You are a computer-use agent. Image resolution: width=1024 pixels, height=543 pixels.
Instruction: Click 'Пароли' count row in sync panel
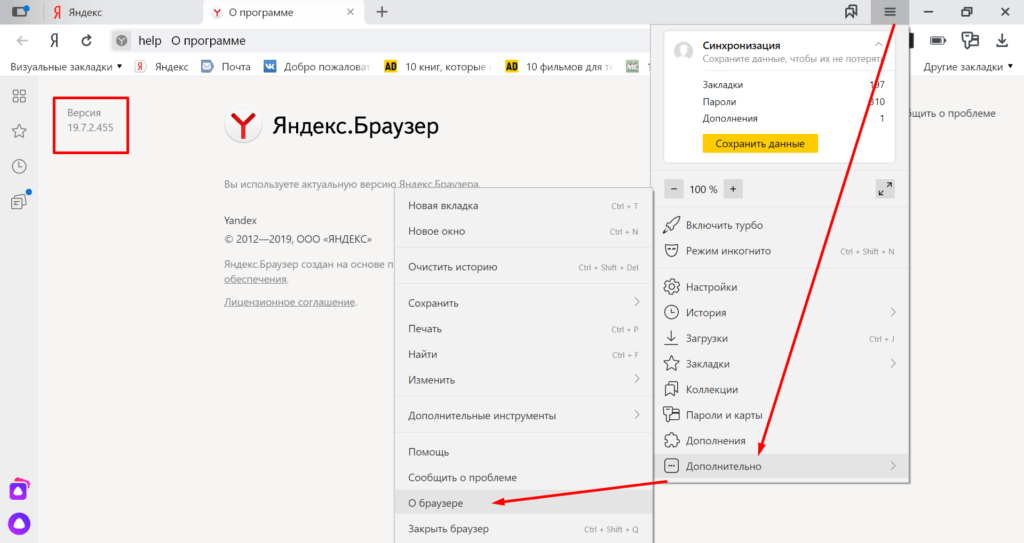793,101
